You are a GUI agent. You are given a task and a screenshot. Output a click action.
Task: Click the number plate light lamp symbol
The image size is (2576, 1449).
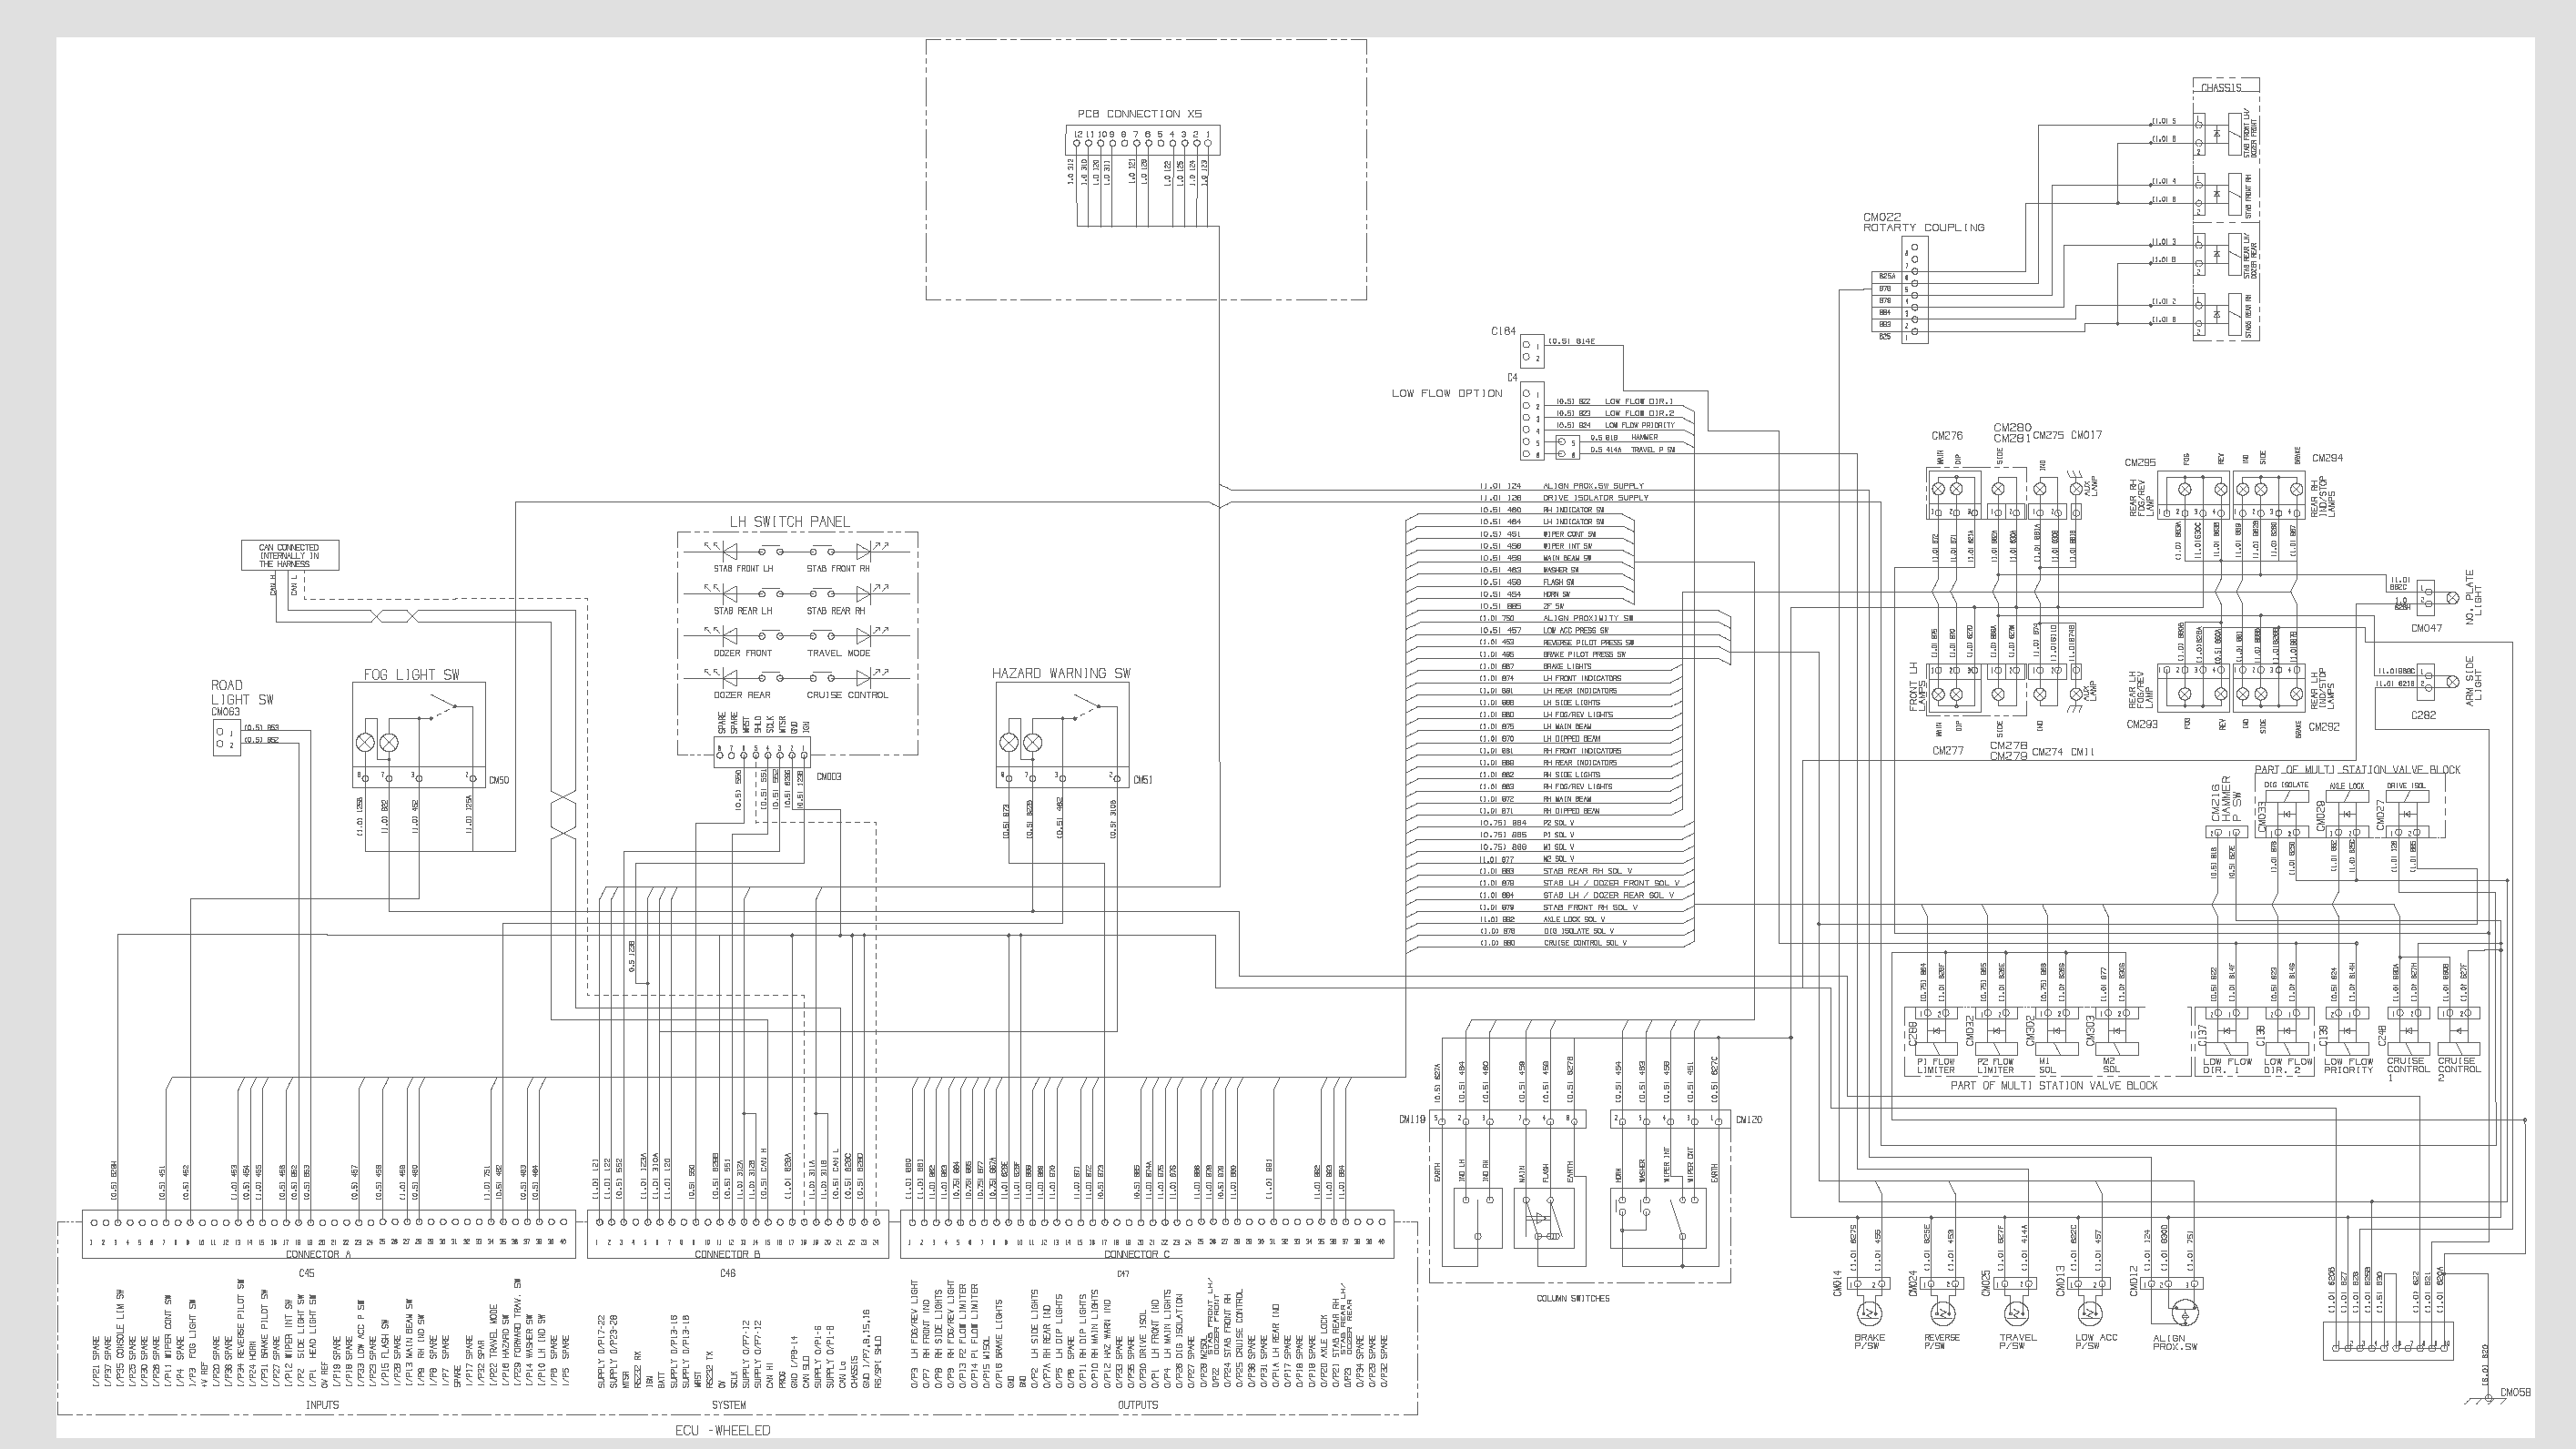click(x=2451, y=598)
